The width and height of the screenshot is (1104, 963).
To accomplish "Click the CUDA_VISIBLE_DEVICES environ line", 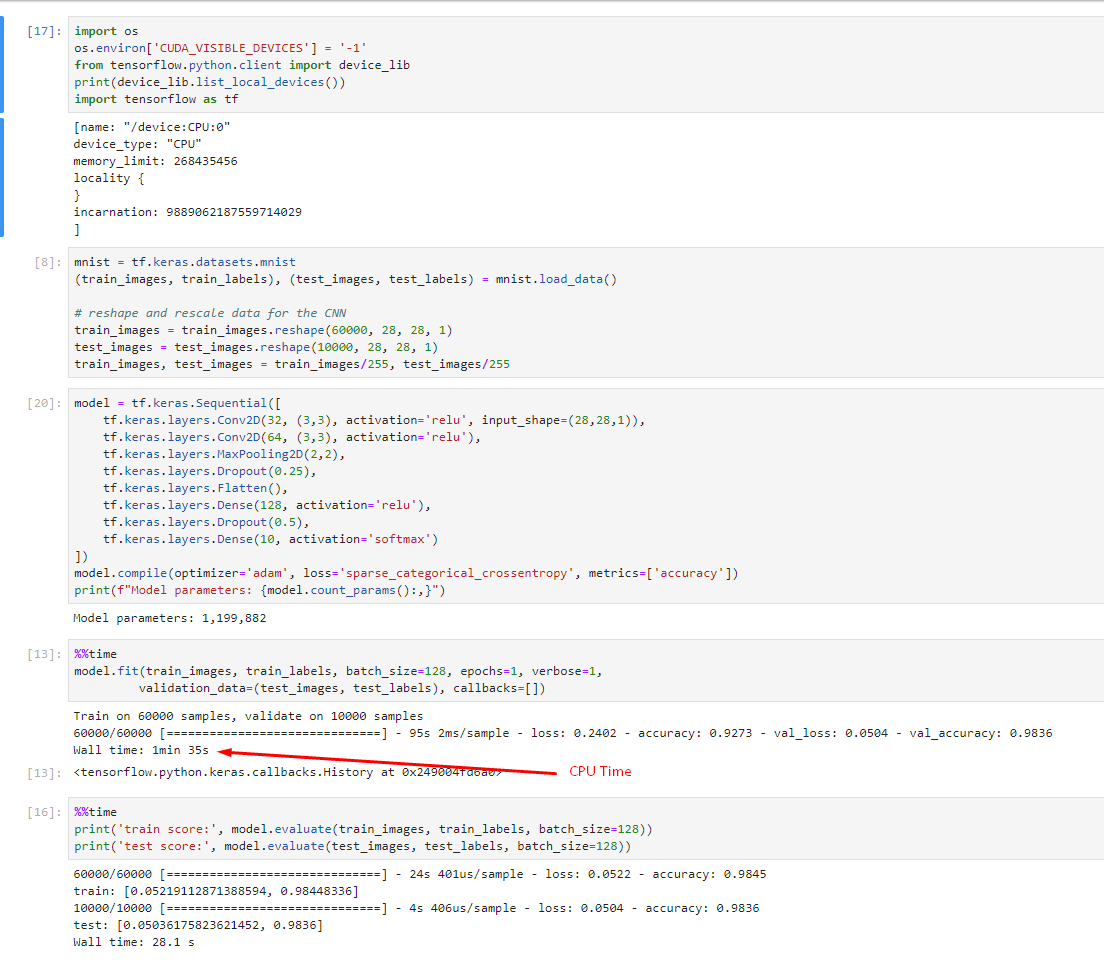I will pyautogui.click(x=220, y=48).
